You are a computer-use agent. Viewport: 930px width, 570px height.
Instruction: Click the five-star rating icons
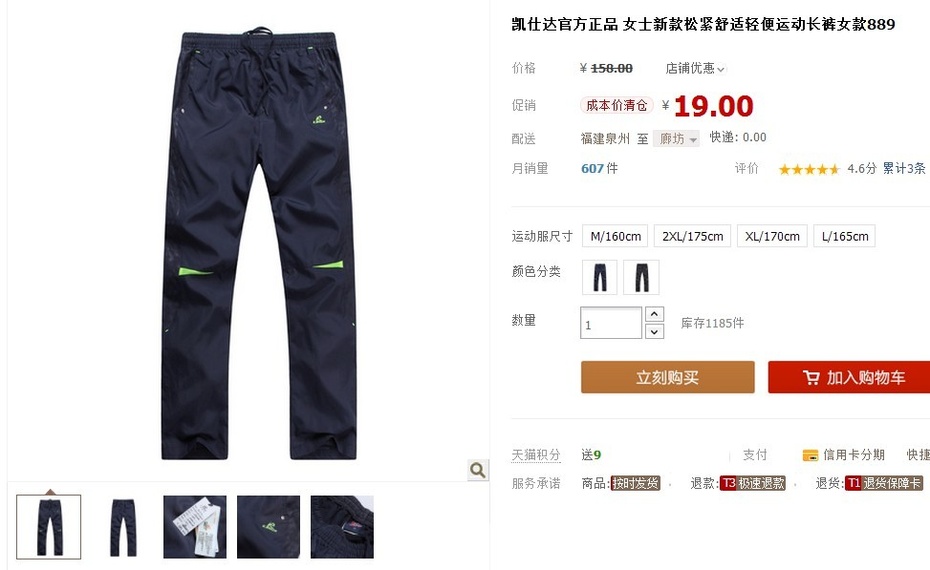[x=809, y=170]
